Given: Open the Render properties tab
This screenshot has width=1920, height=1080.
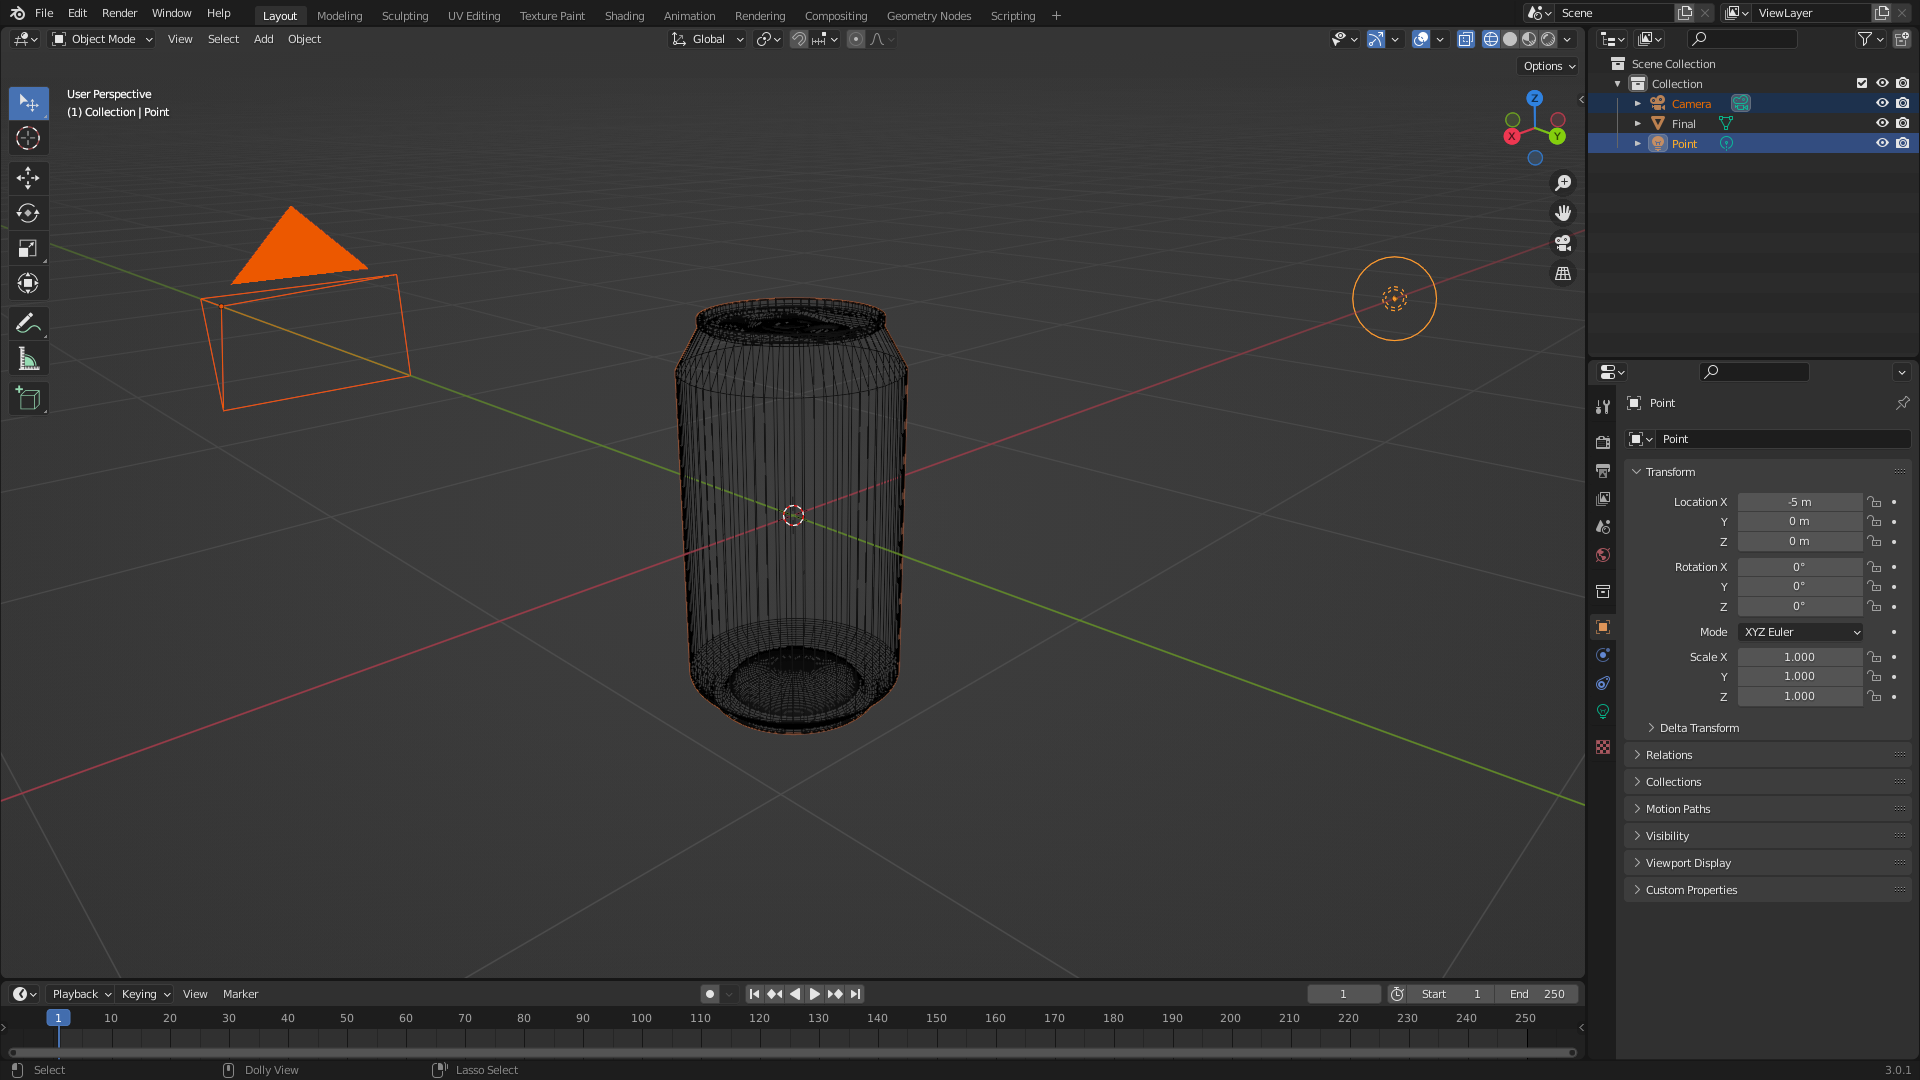Looking at the screenshot, I should (x=1603, y=442).
